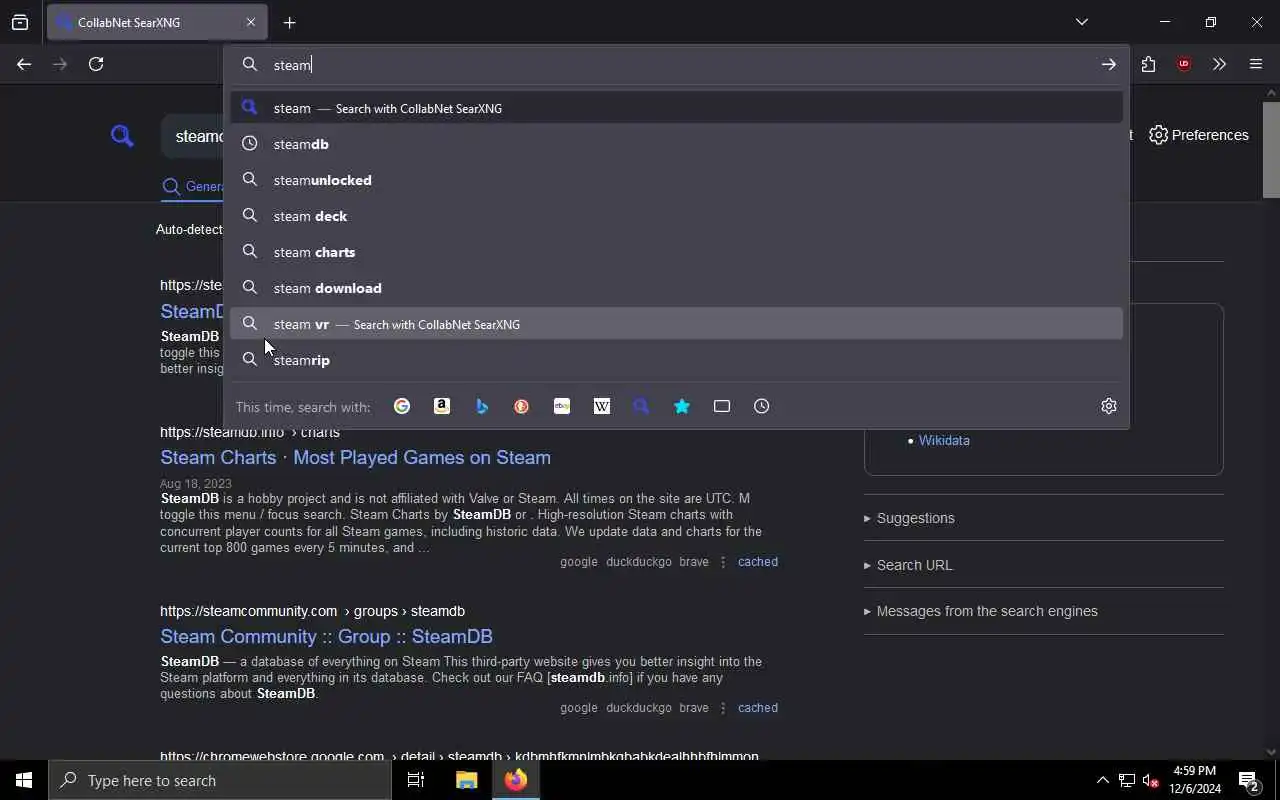Open the Windows Start menu

click(24, 780)
